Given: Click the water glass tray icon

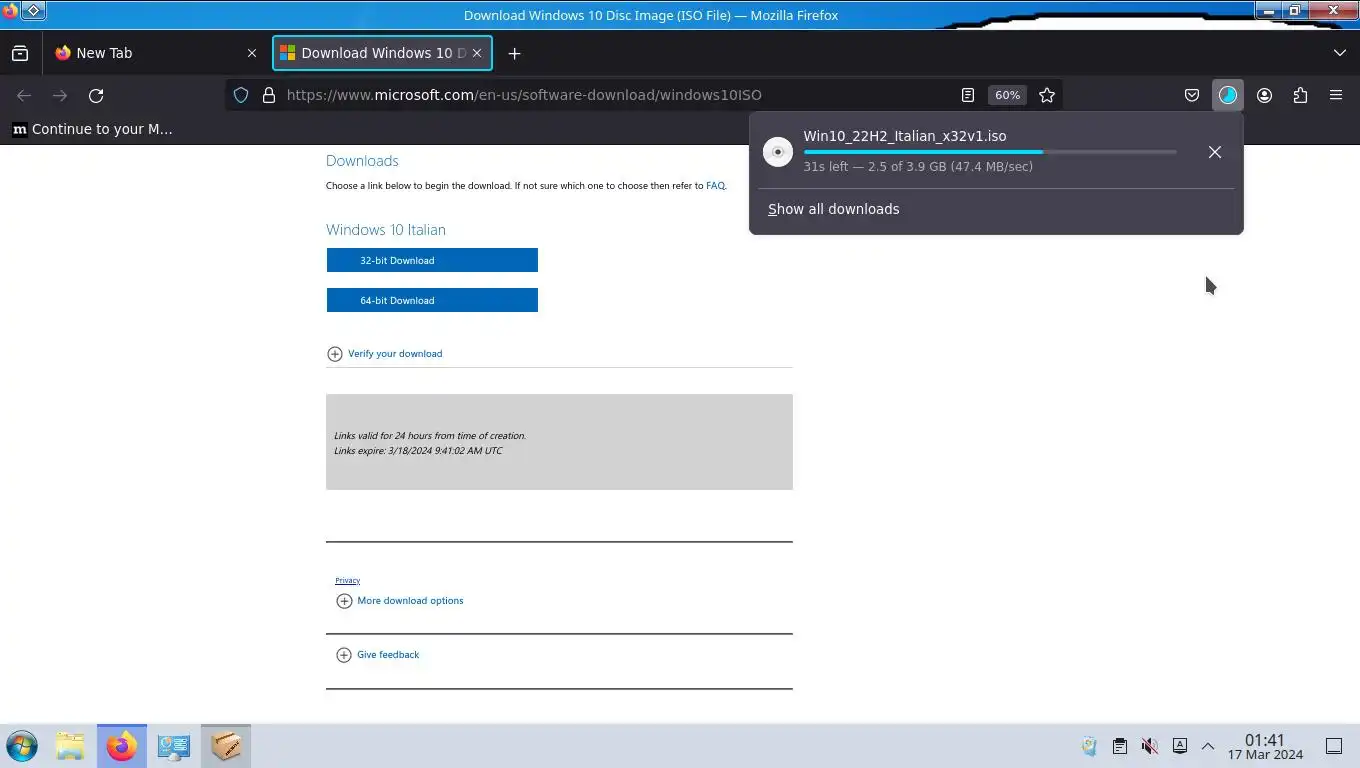Looking at the screenshot, I should 1089,746.
